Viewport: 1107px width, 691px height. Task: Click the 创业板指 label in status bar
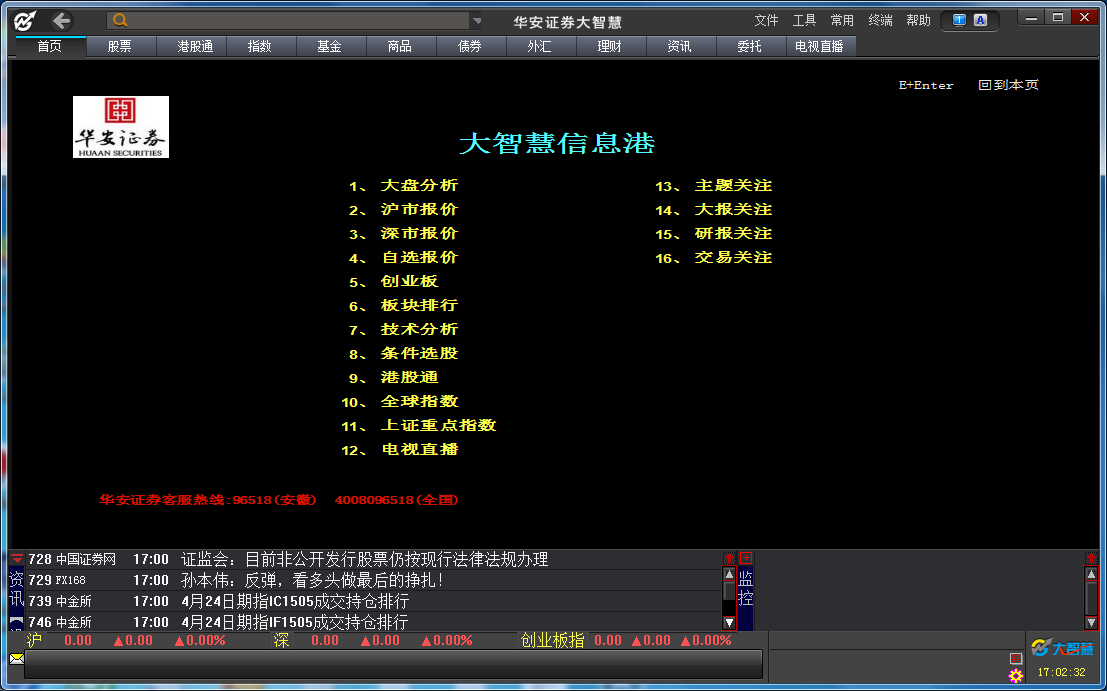[x=552, y=641]
